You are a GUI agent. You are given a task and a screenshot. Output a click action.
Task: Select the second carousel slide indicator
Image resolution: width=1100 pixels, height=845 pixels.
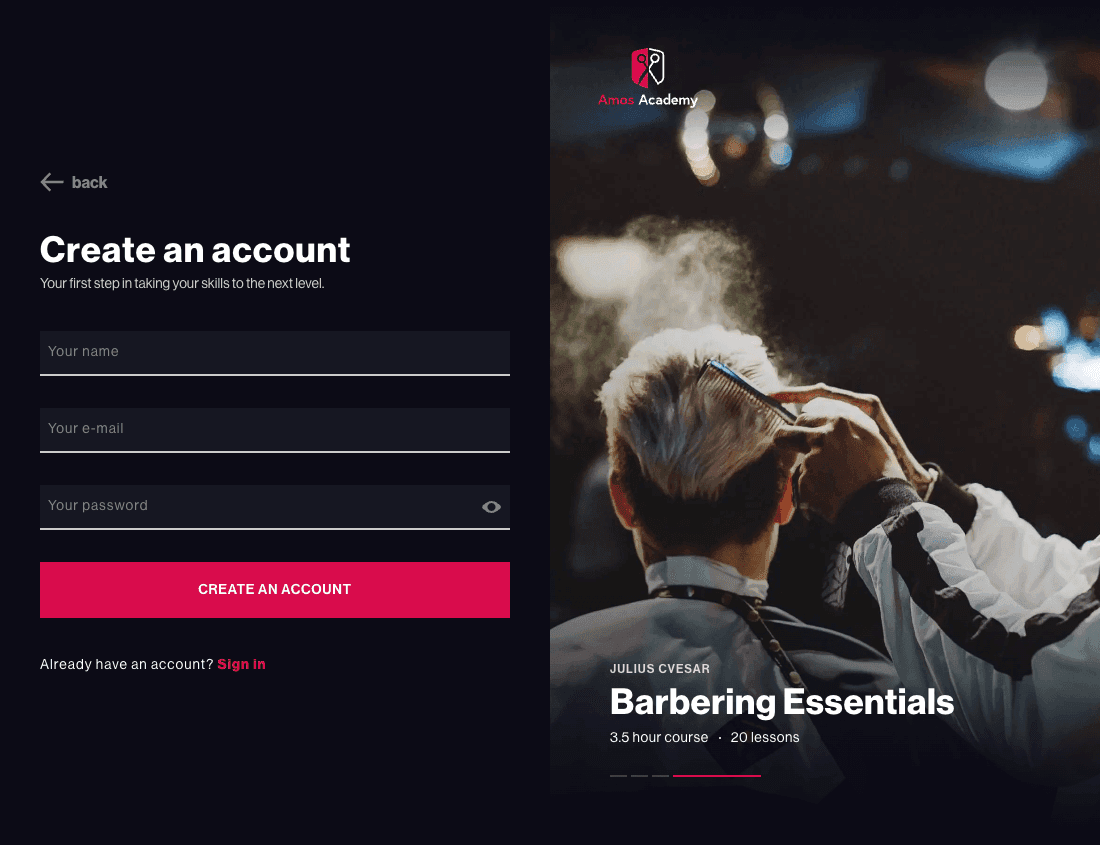[x=639, y=776]
